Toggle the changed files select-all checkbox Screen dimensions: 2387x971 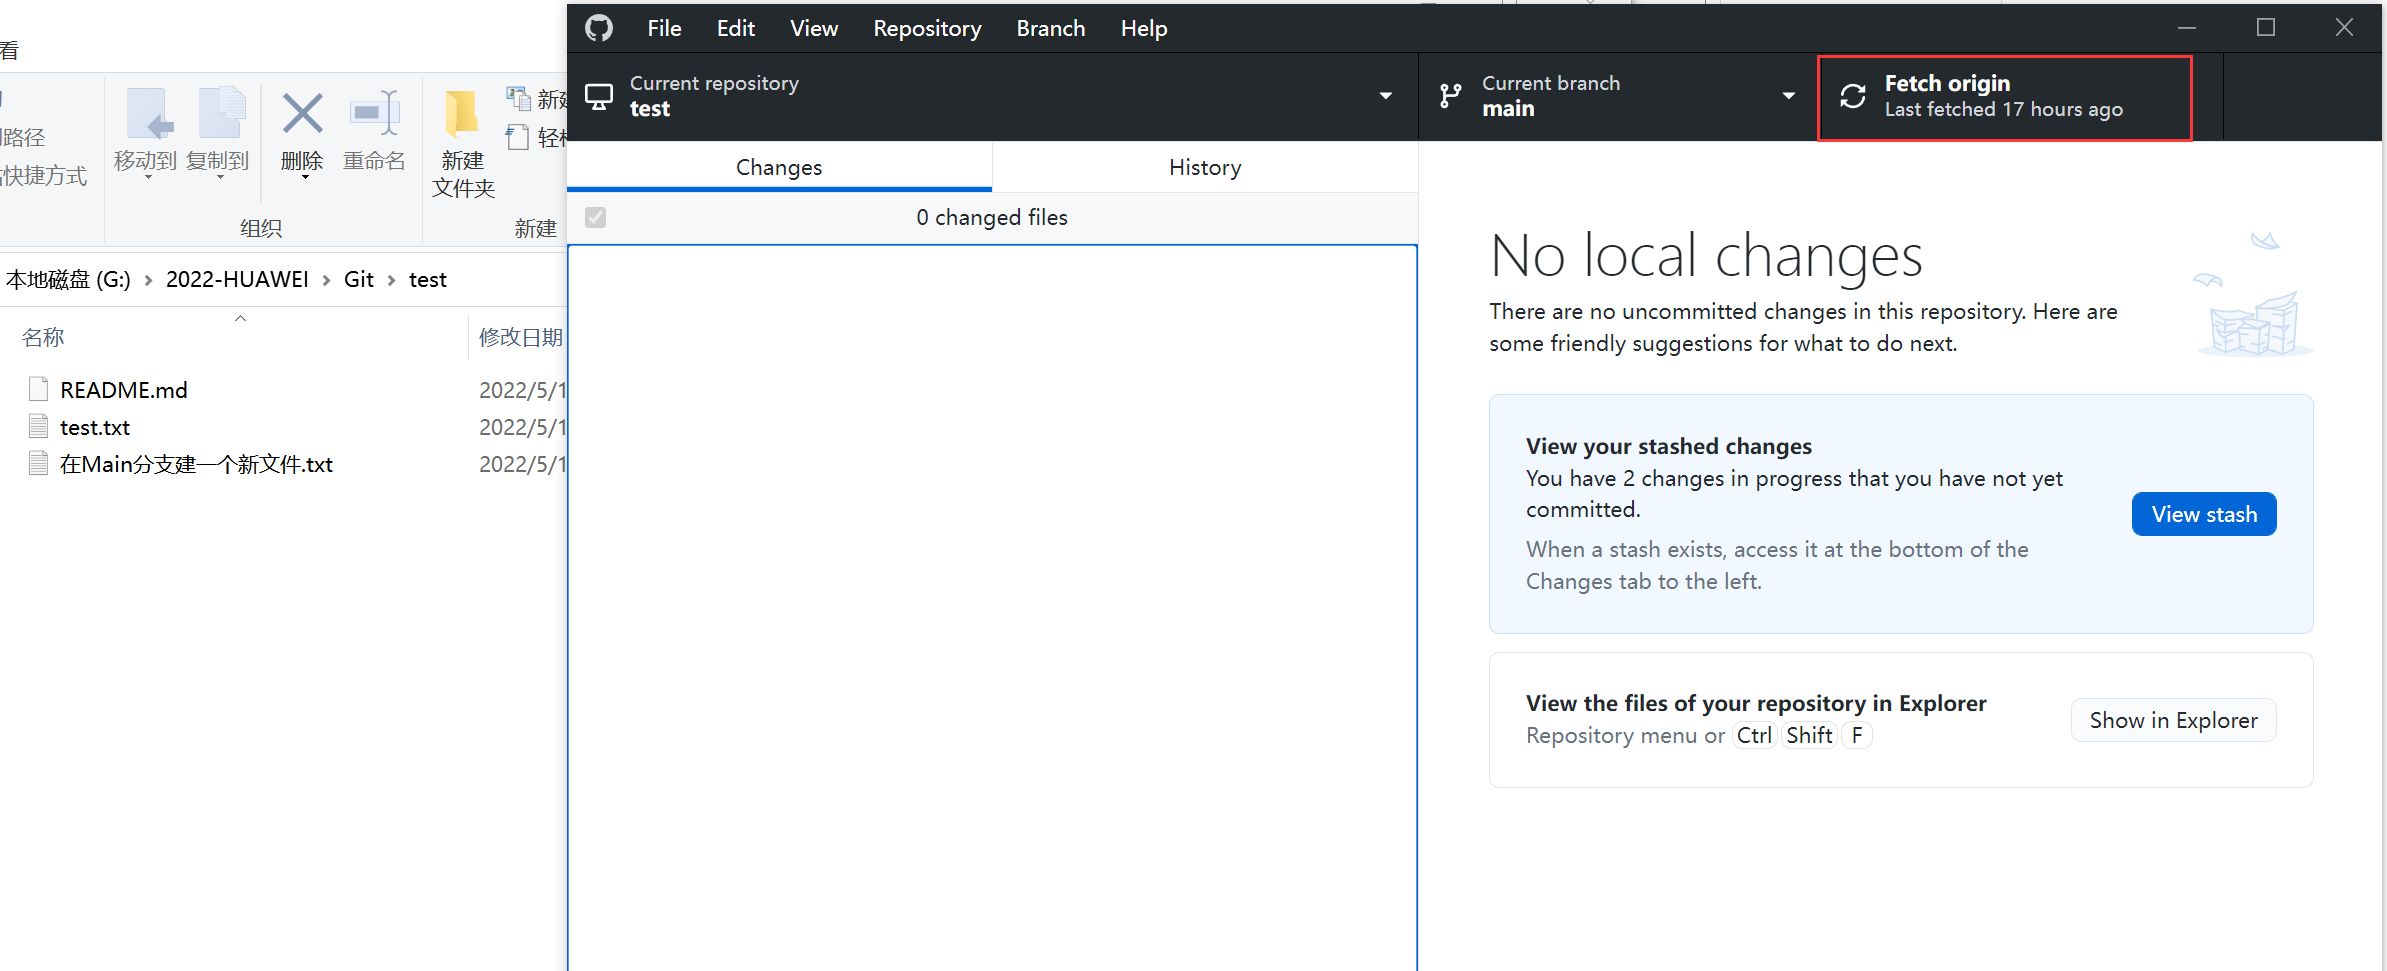click(595, 217)
